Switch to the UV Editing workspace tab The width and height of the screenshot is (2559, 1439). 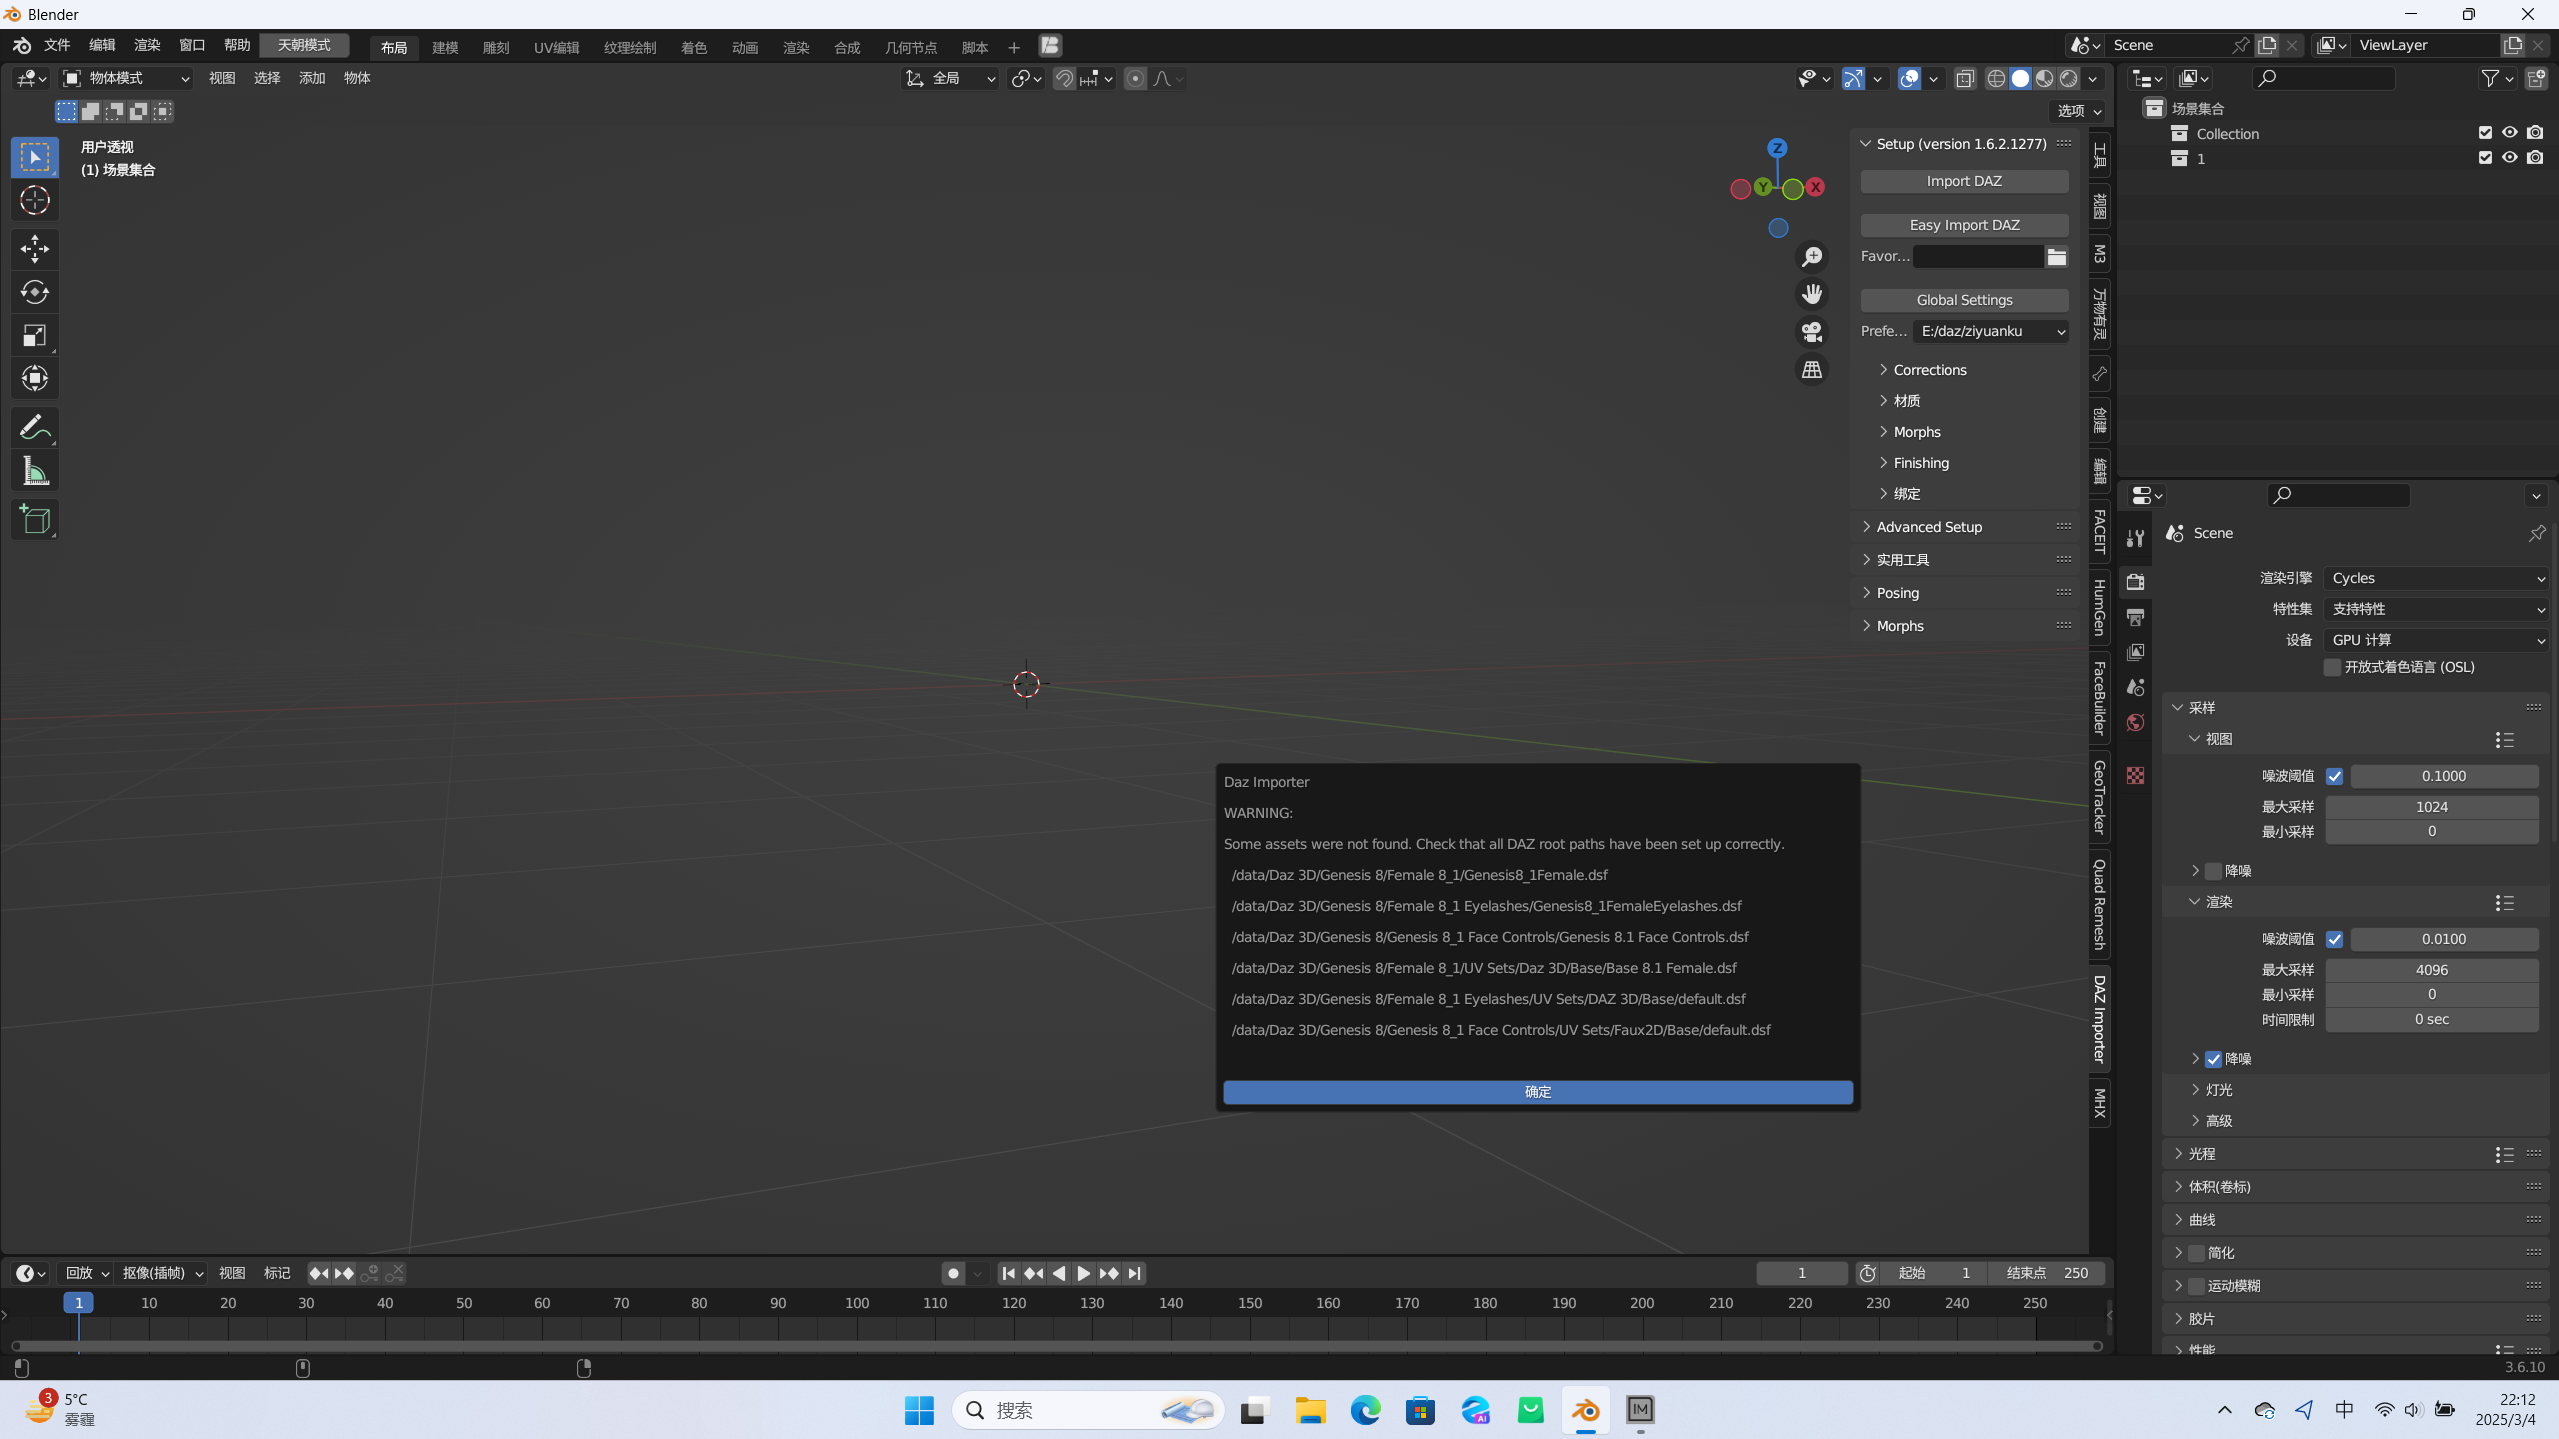556,47
